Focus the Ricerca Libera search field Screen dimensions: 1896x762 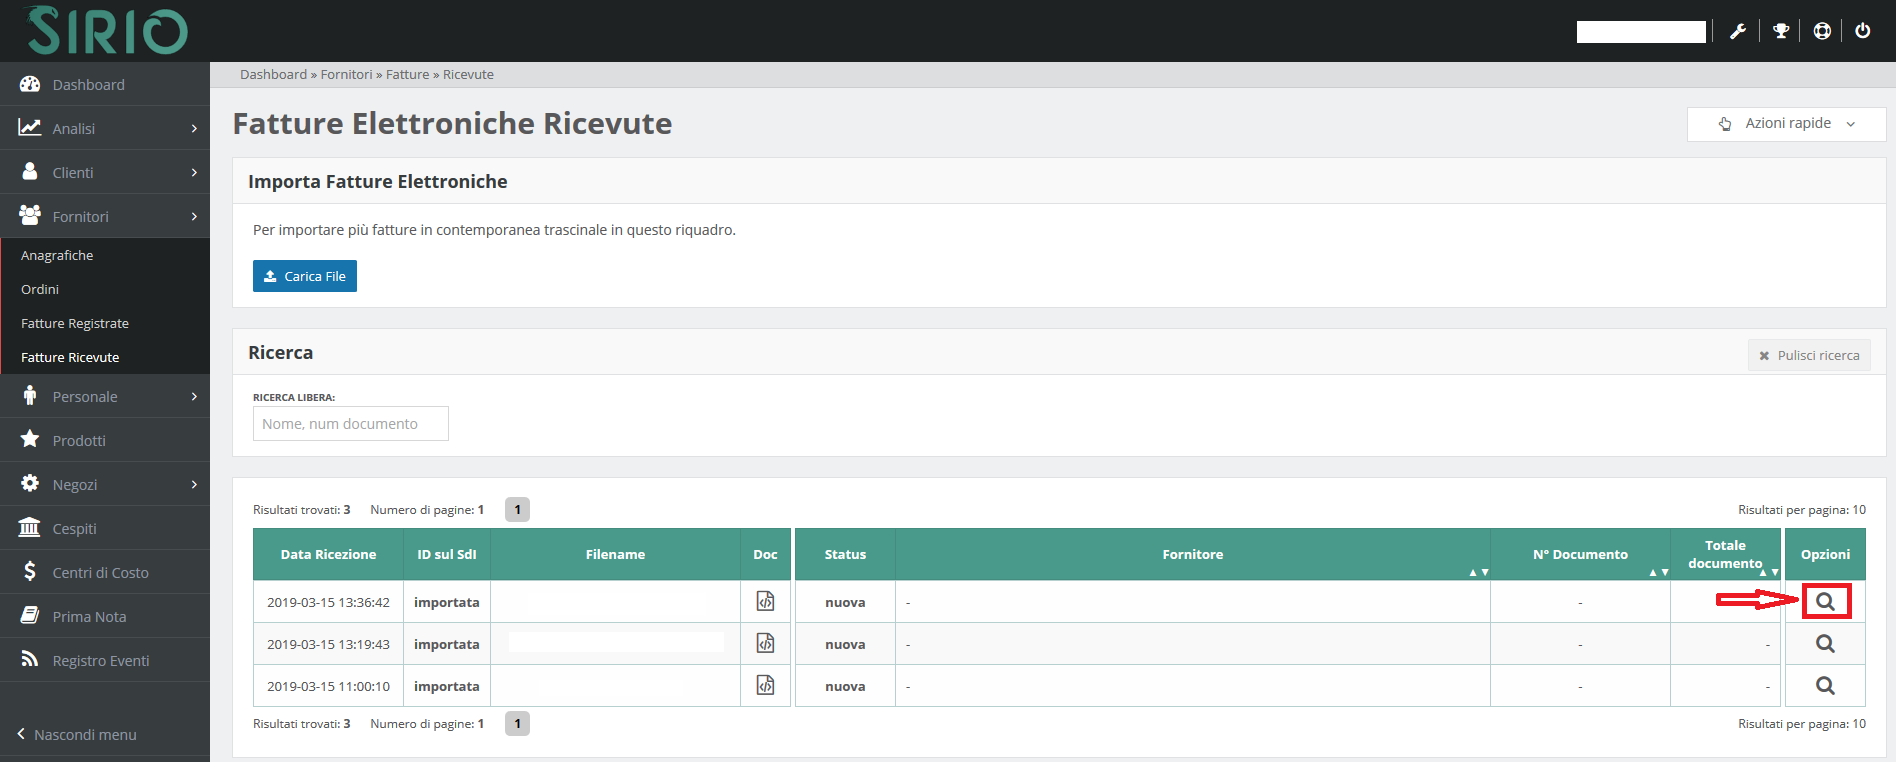(350, 424)
